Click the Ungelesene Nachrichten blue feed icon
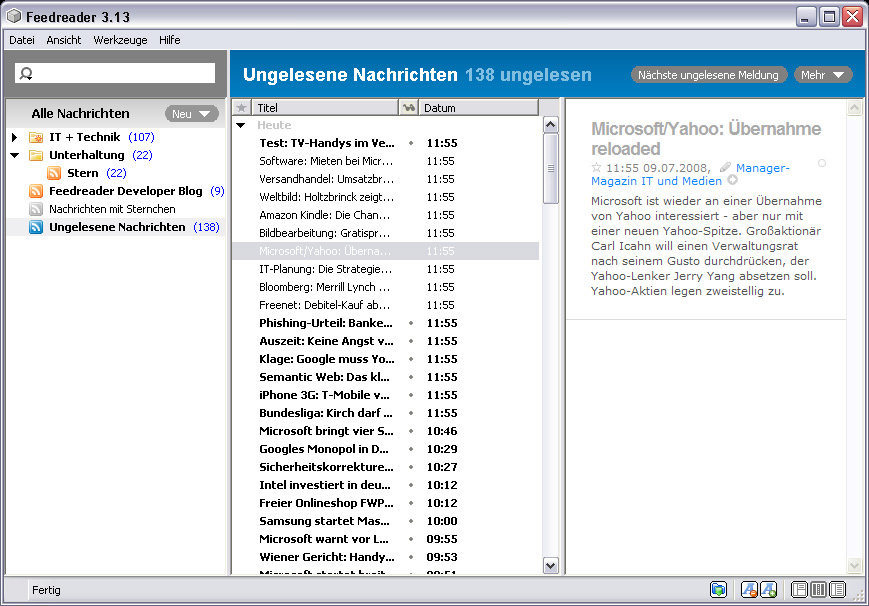This screenshot has height=606, width=869. click(36, 227)
